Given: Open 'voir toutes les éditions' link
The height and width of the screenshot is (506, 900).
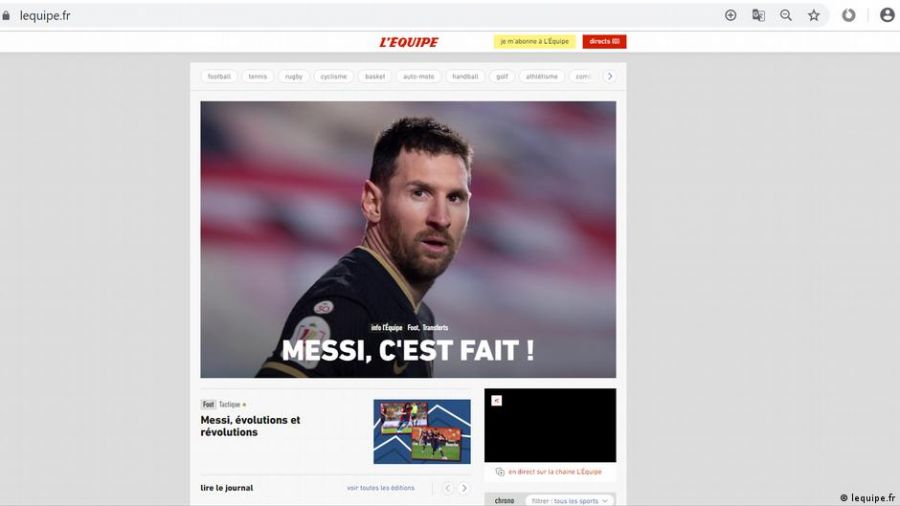Looking at the screenshot, I should pyautogui.click(x=381, y=488).
